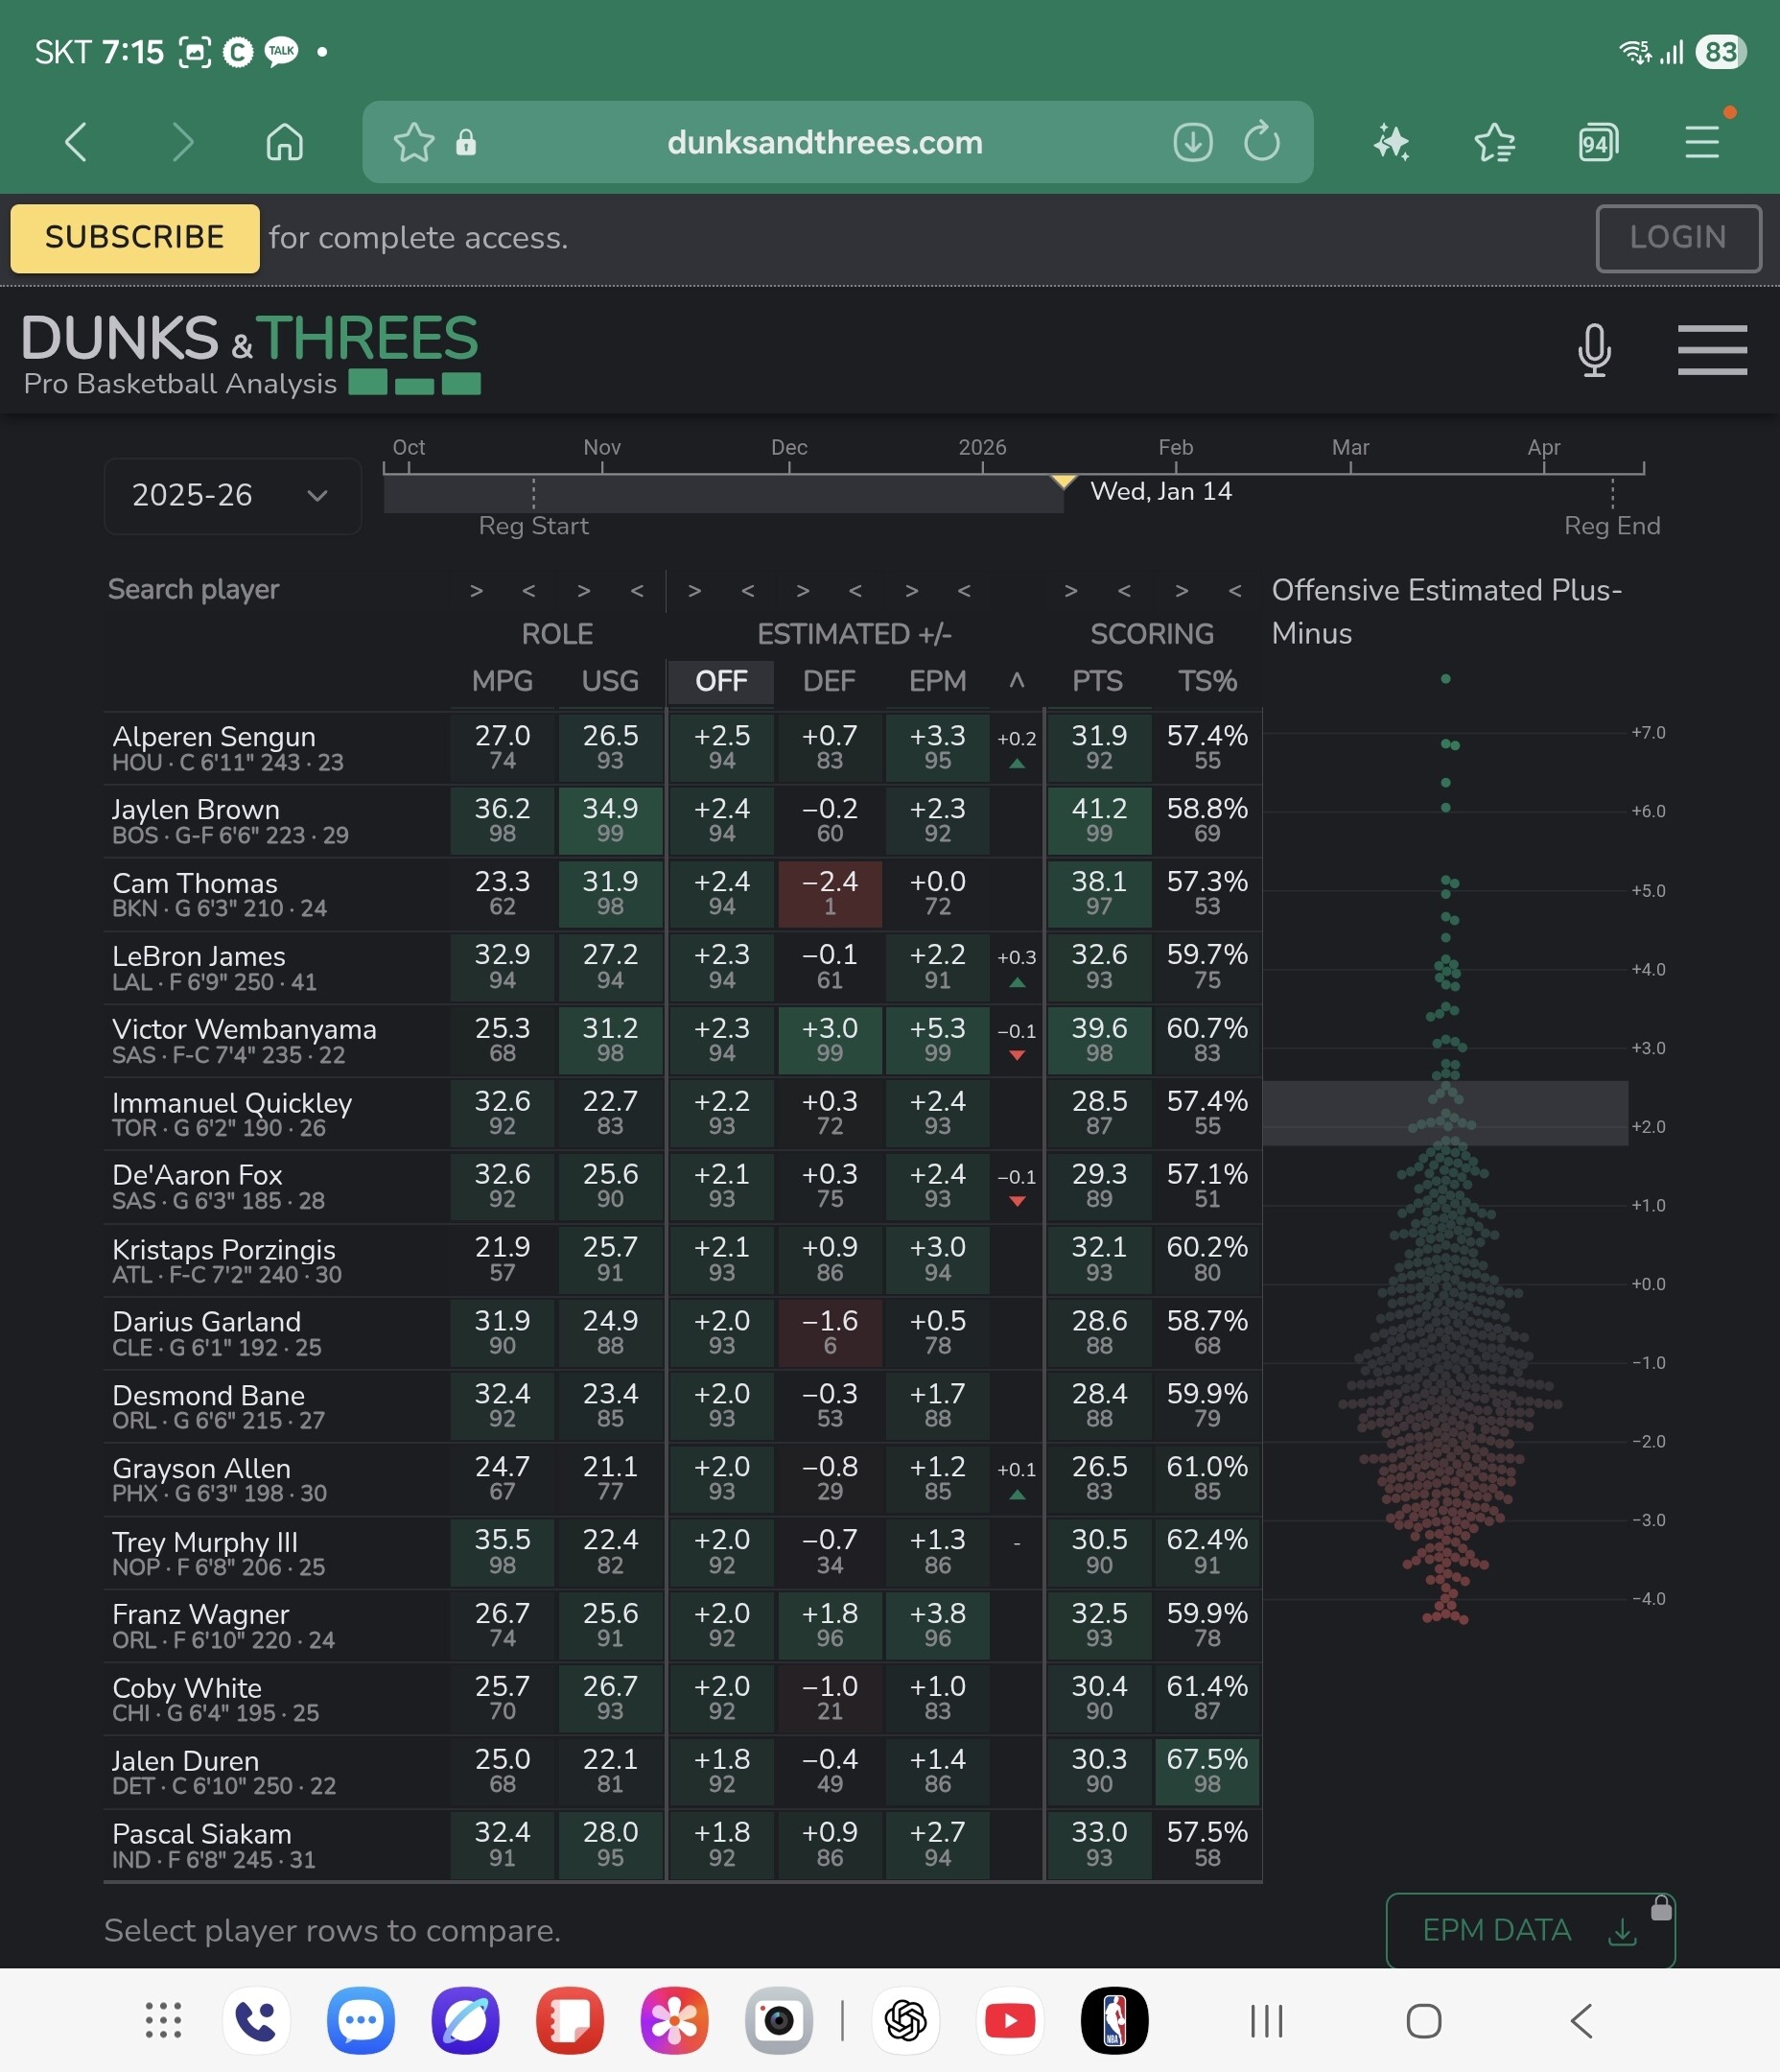Screen dimensions: 1780x2072
Task: Open the ChatGPT app in dock
Action: (x=906, y=2020)
